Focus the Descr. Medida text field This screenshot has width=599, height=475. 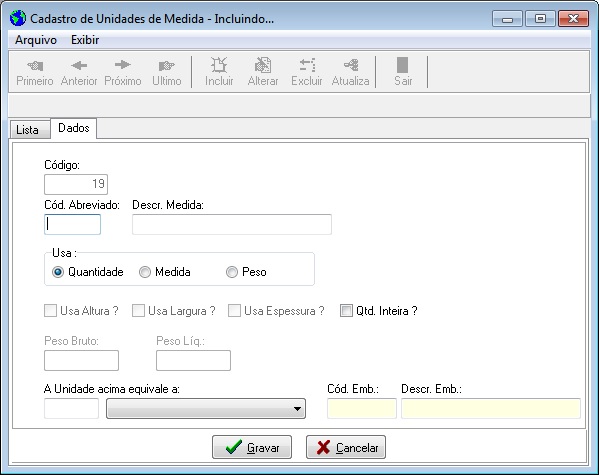232,224
